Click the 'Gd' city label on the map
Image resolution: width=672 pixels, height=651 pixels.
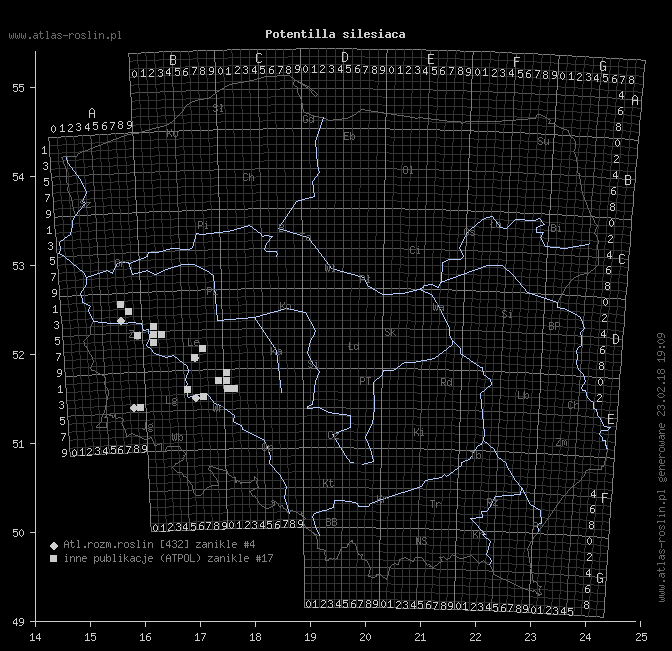tap(309, 119)
